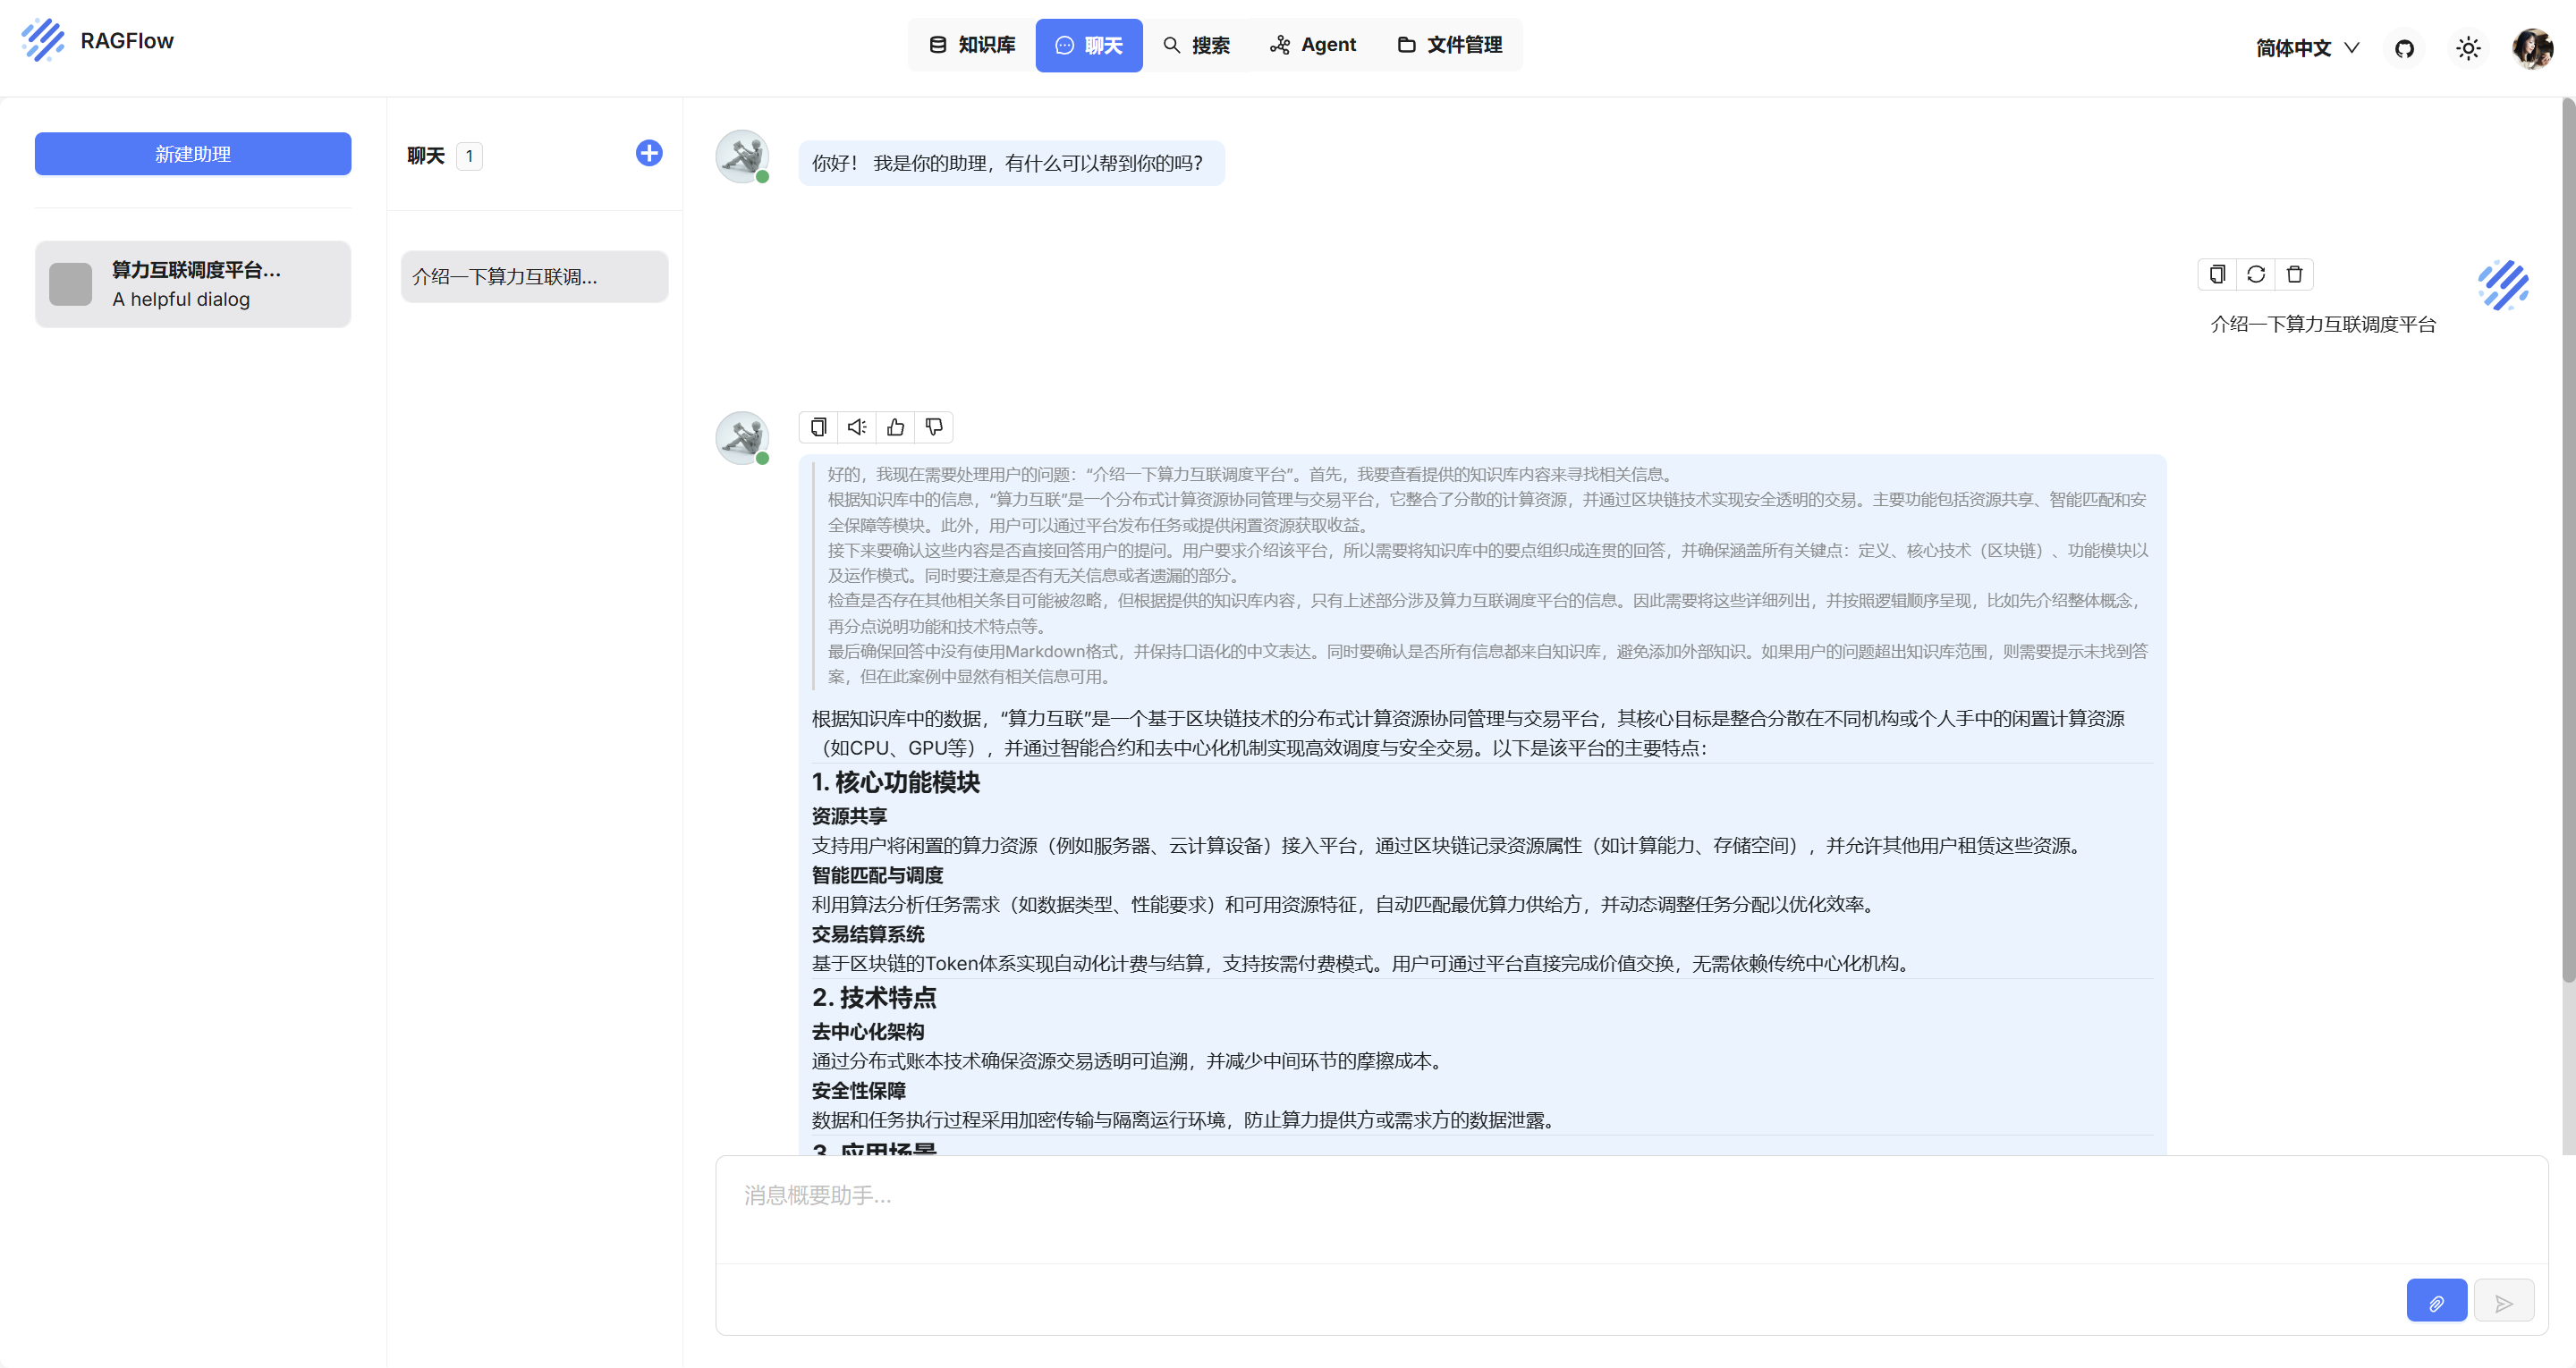2576x1368 pixels.
Task: Click the subheading 交易结算系统
Action: click(868, 935)
